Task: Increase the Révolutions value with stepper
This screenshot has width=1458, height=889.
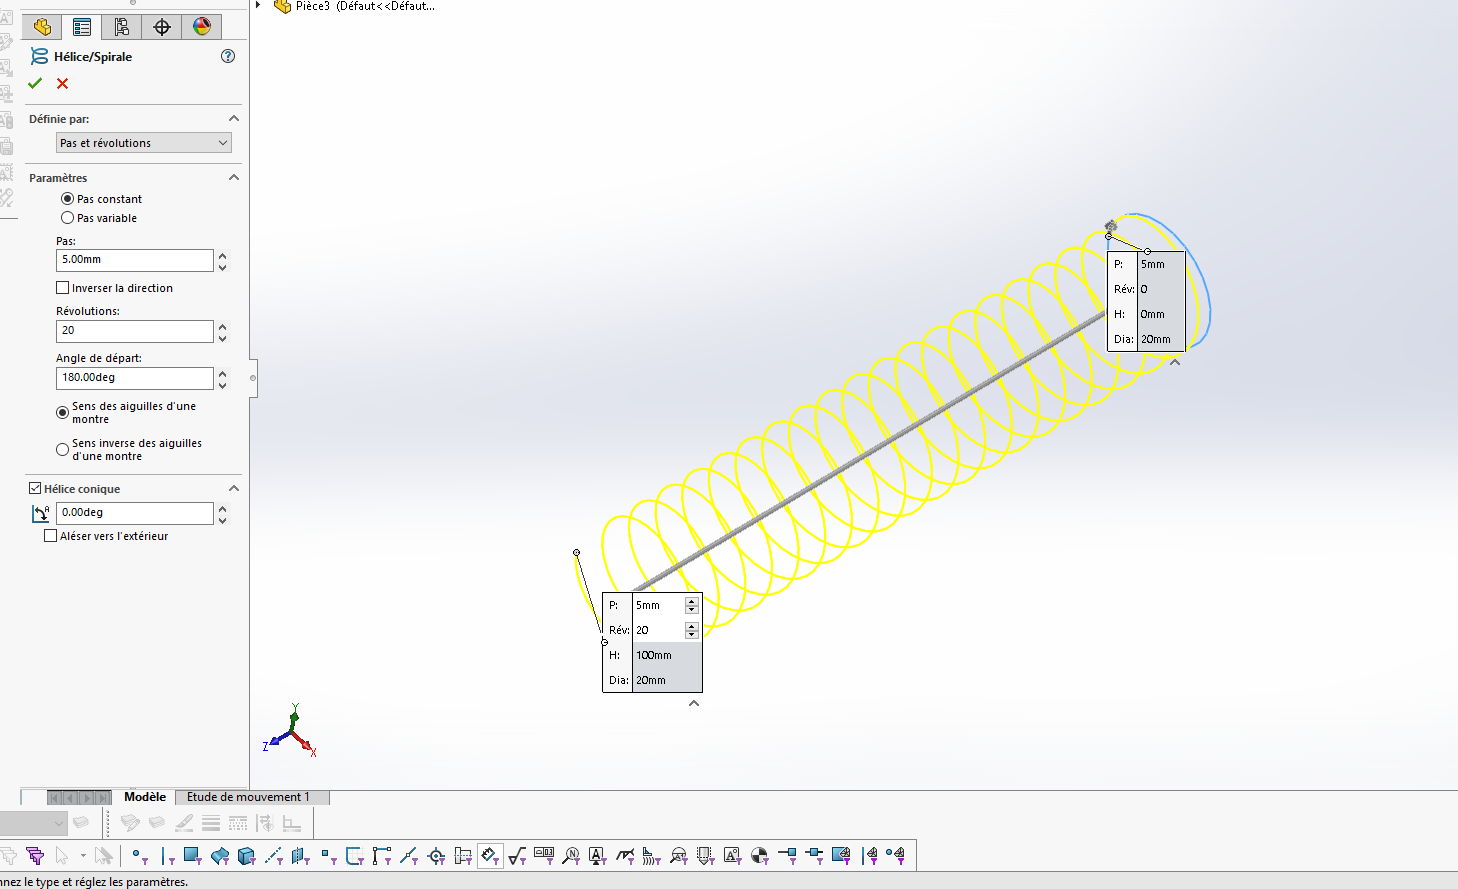Action: [x=223, y=326]
